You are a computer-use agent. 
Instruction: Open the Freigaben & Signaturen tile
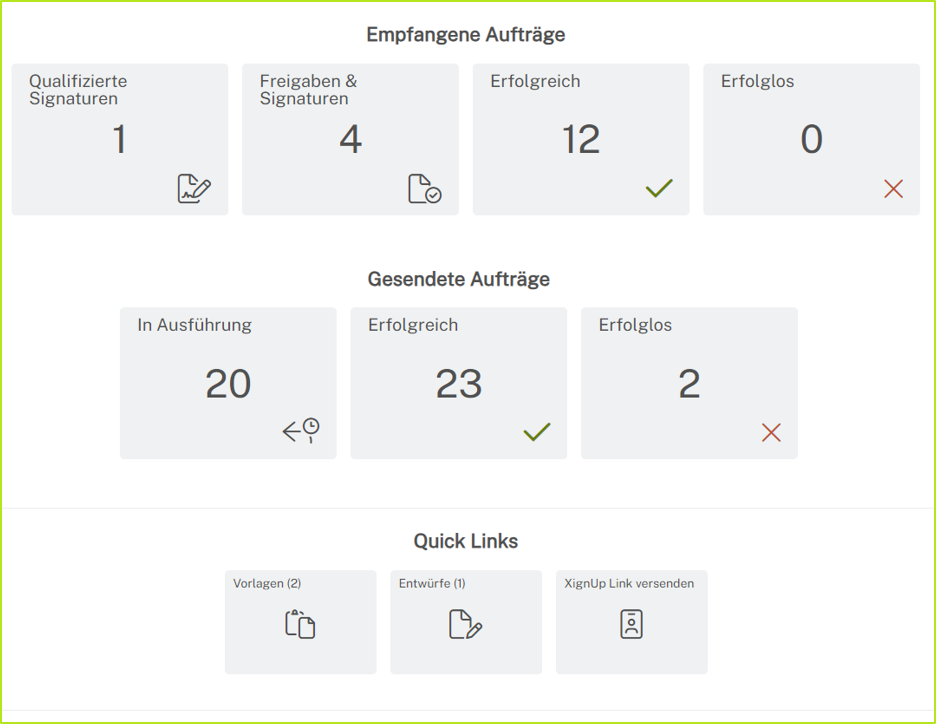coord(350,140)
